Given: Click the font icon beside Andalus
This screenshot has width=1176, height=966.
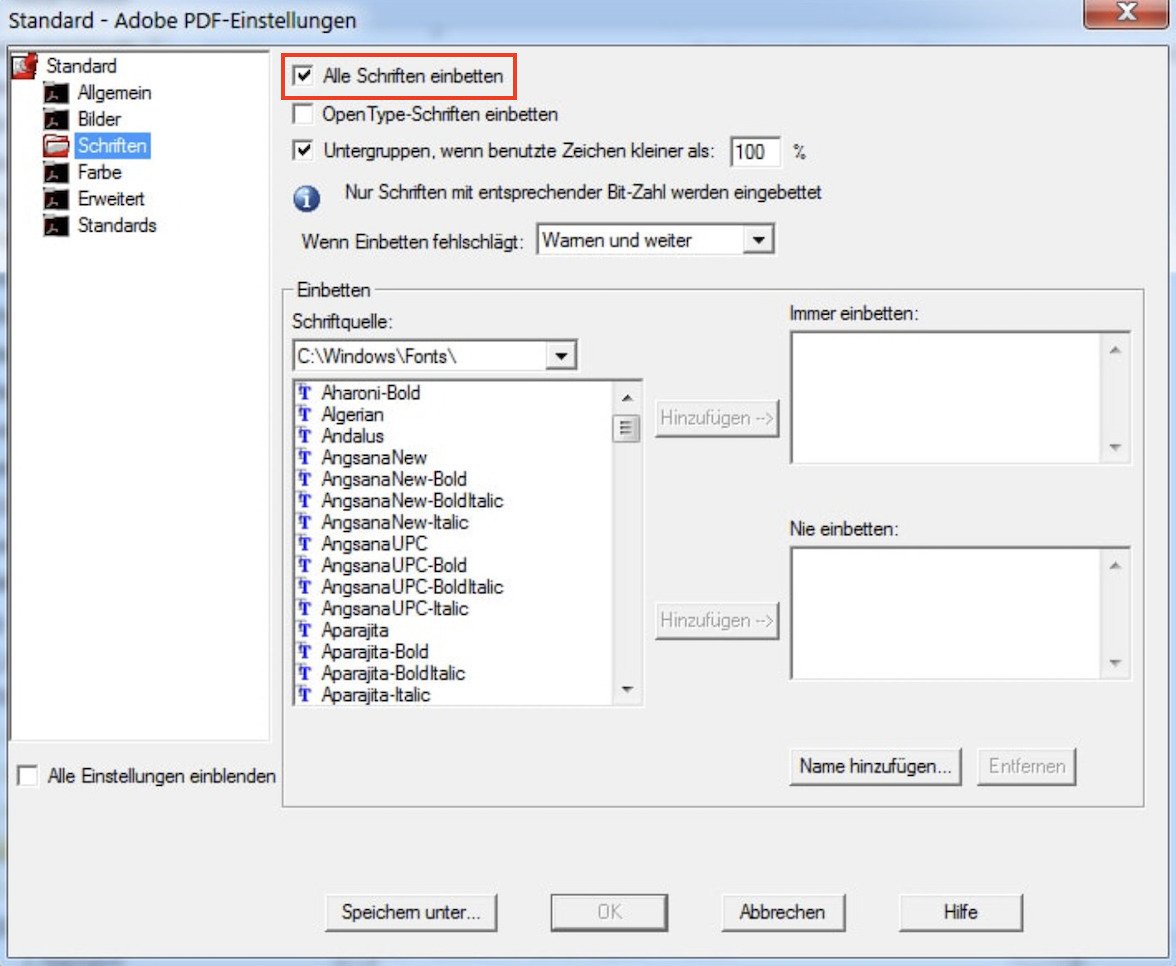Looking at the screenshot, I should [304, 436].
